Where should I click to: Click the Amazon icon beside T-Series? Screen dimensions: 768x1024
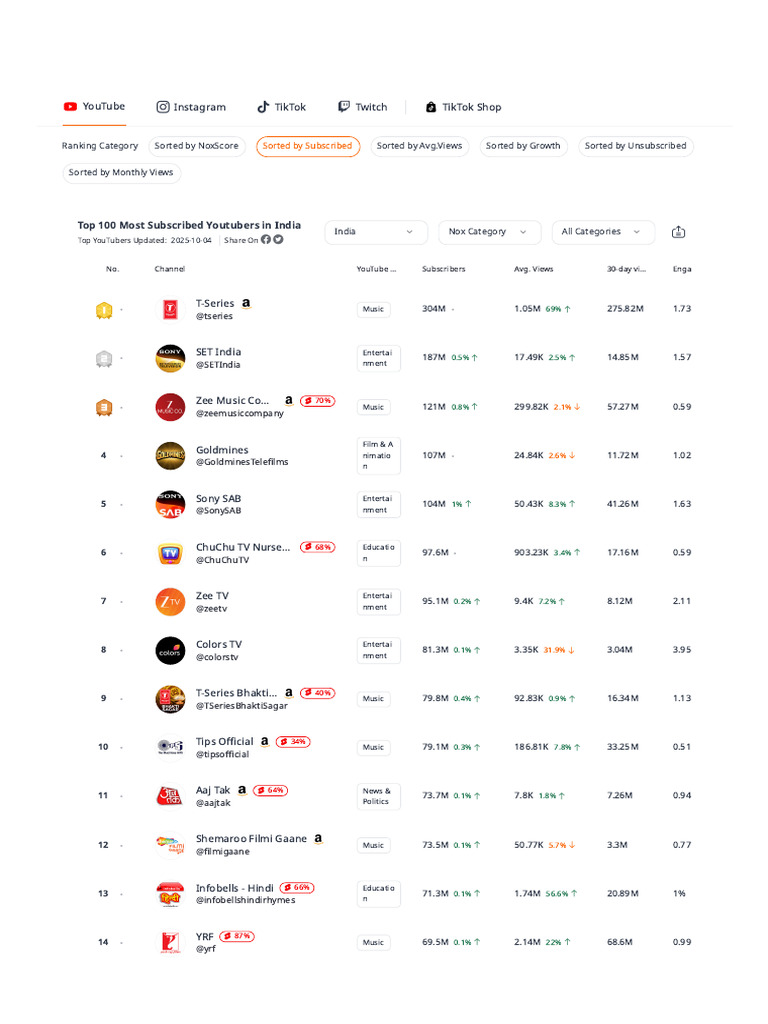point(246,303)
